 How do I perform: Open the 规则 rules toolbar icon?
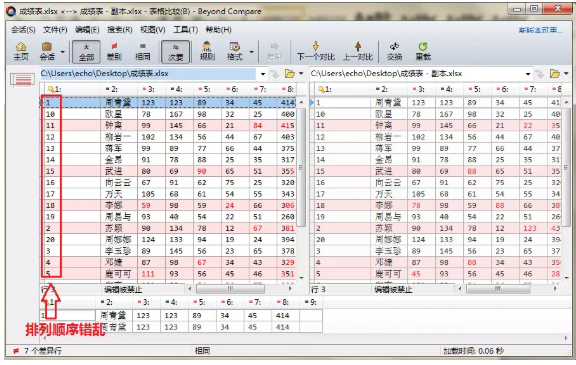[x=207, y=51]
